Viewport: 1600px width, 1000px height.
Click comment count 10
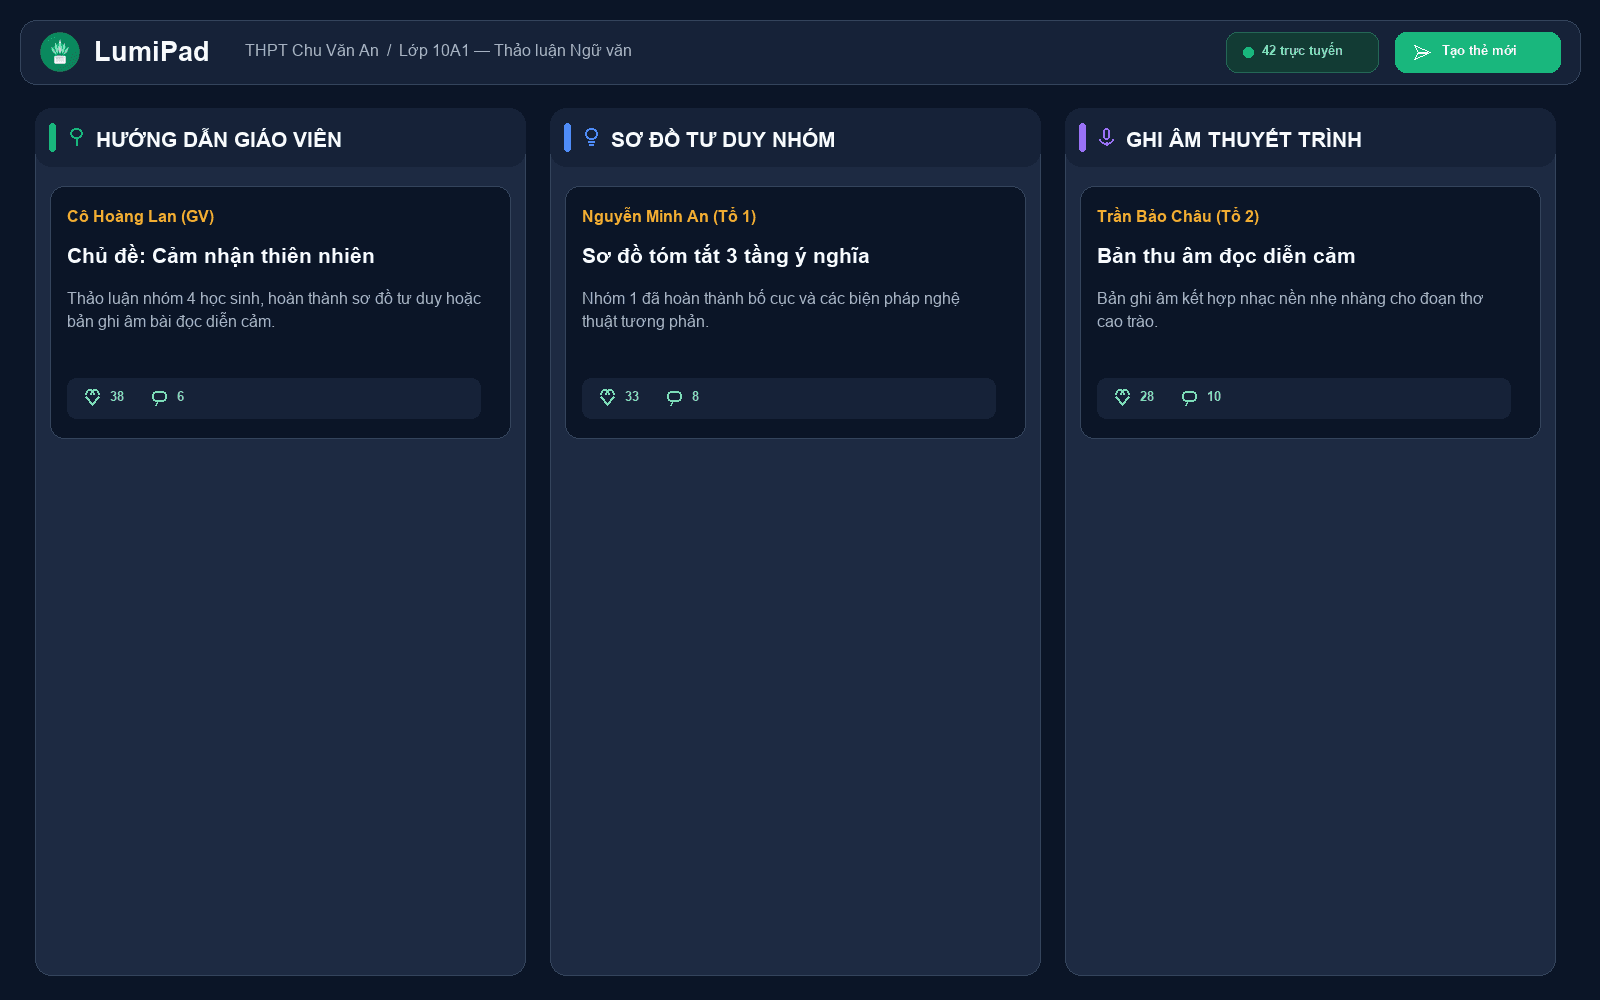[x=1214, y=397]
